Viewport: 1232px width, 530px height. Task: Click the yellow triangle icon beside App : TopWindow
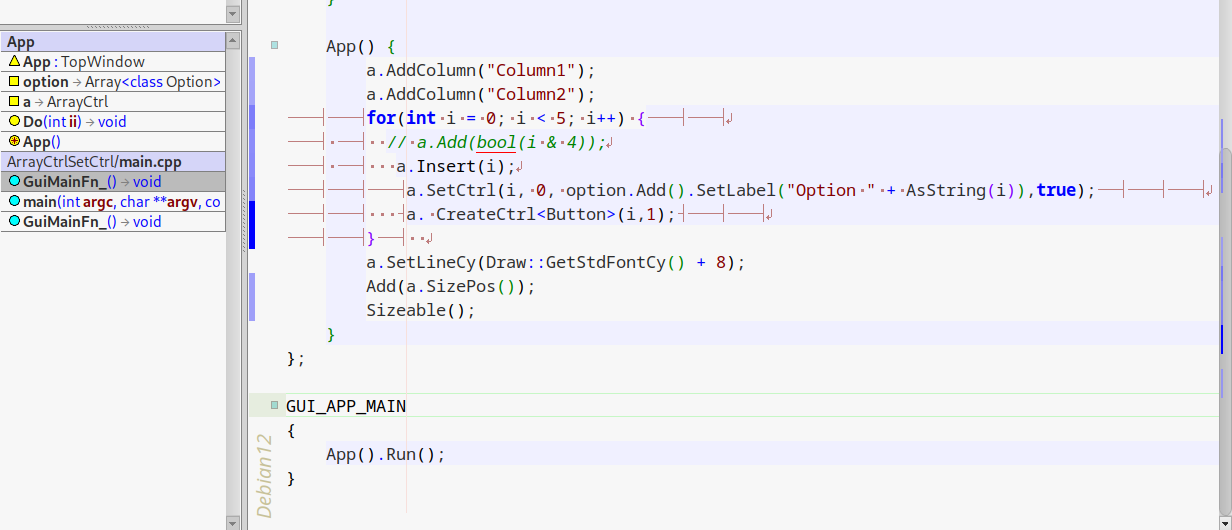pos(14,62)
